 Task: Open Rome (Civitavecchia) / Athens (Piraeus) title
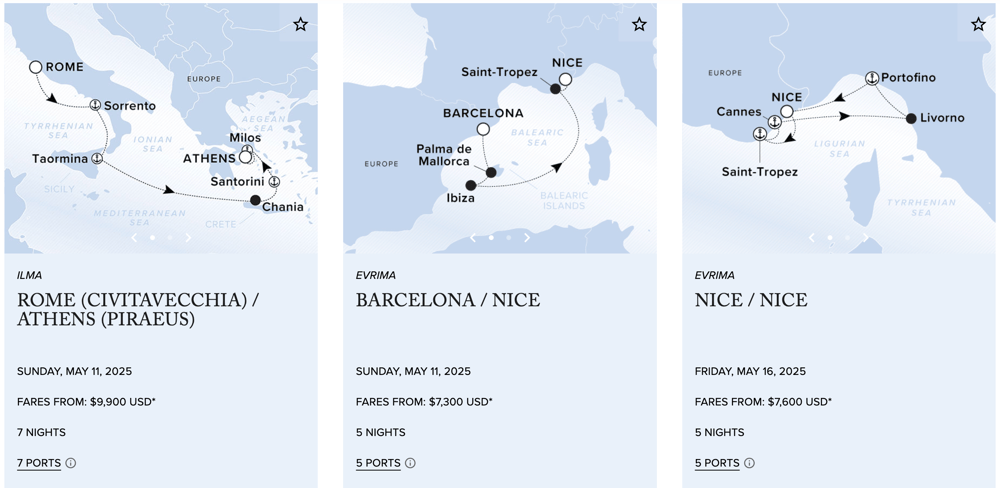click(138, 309)
